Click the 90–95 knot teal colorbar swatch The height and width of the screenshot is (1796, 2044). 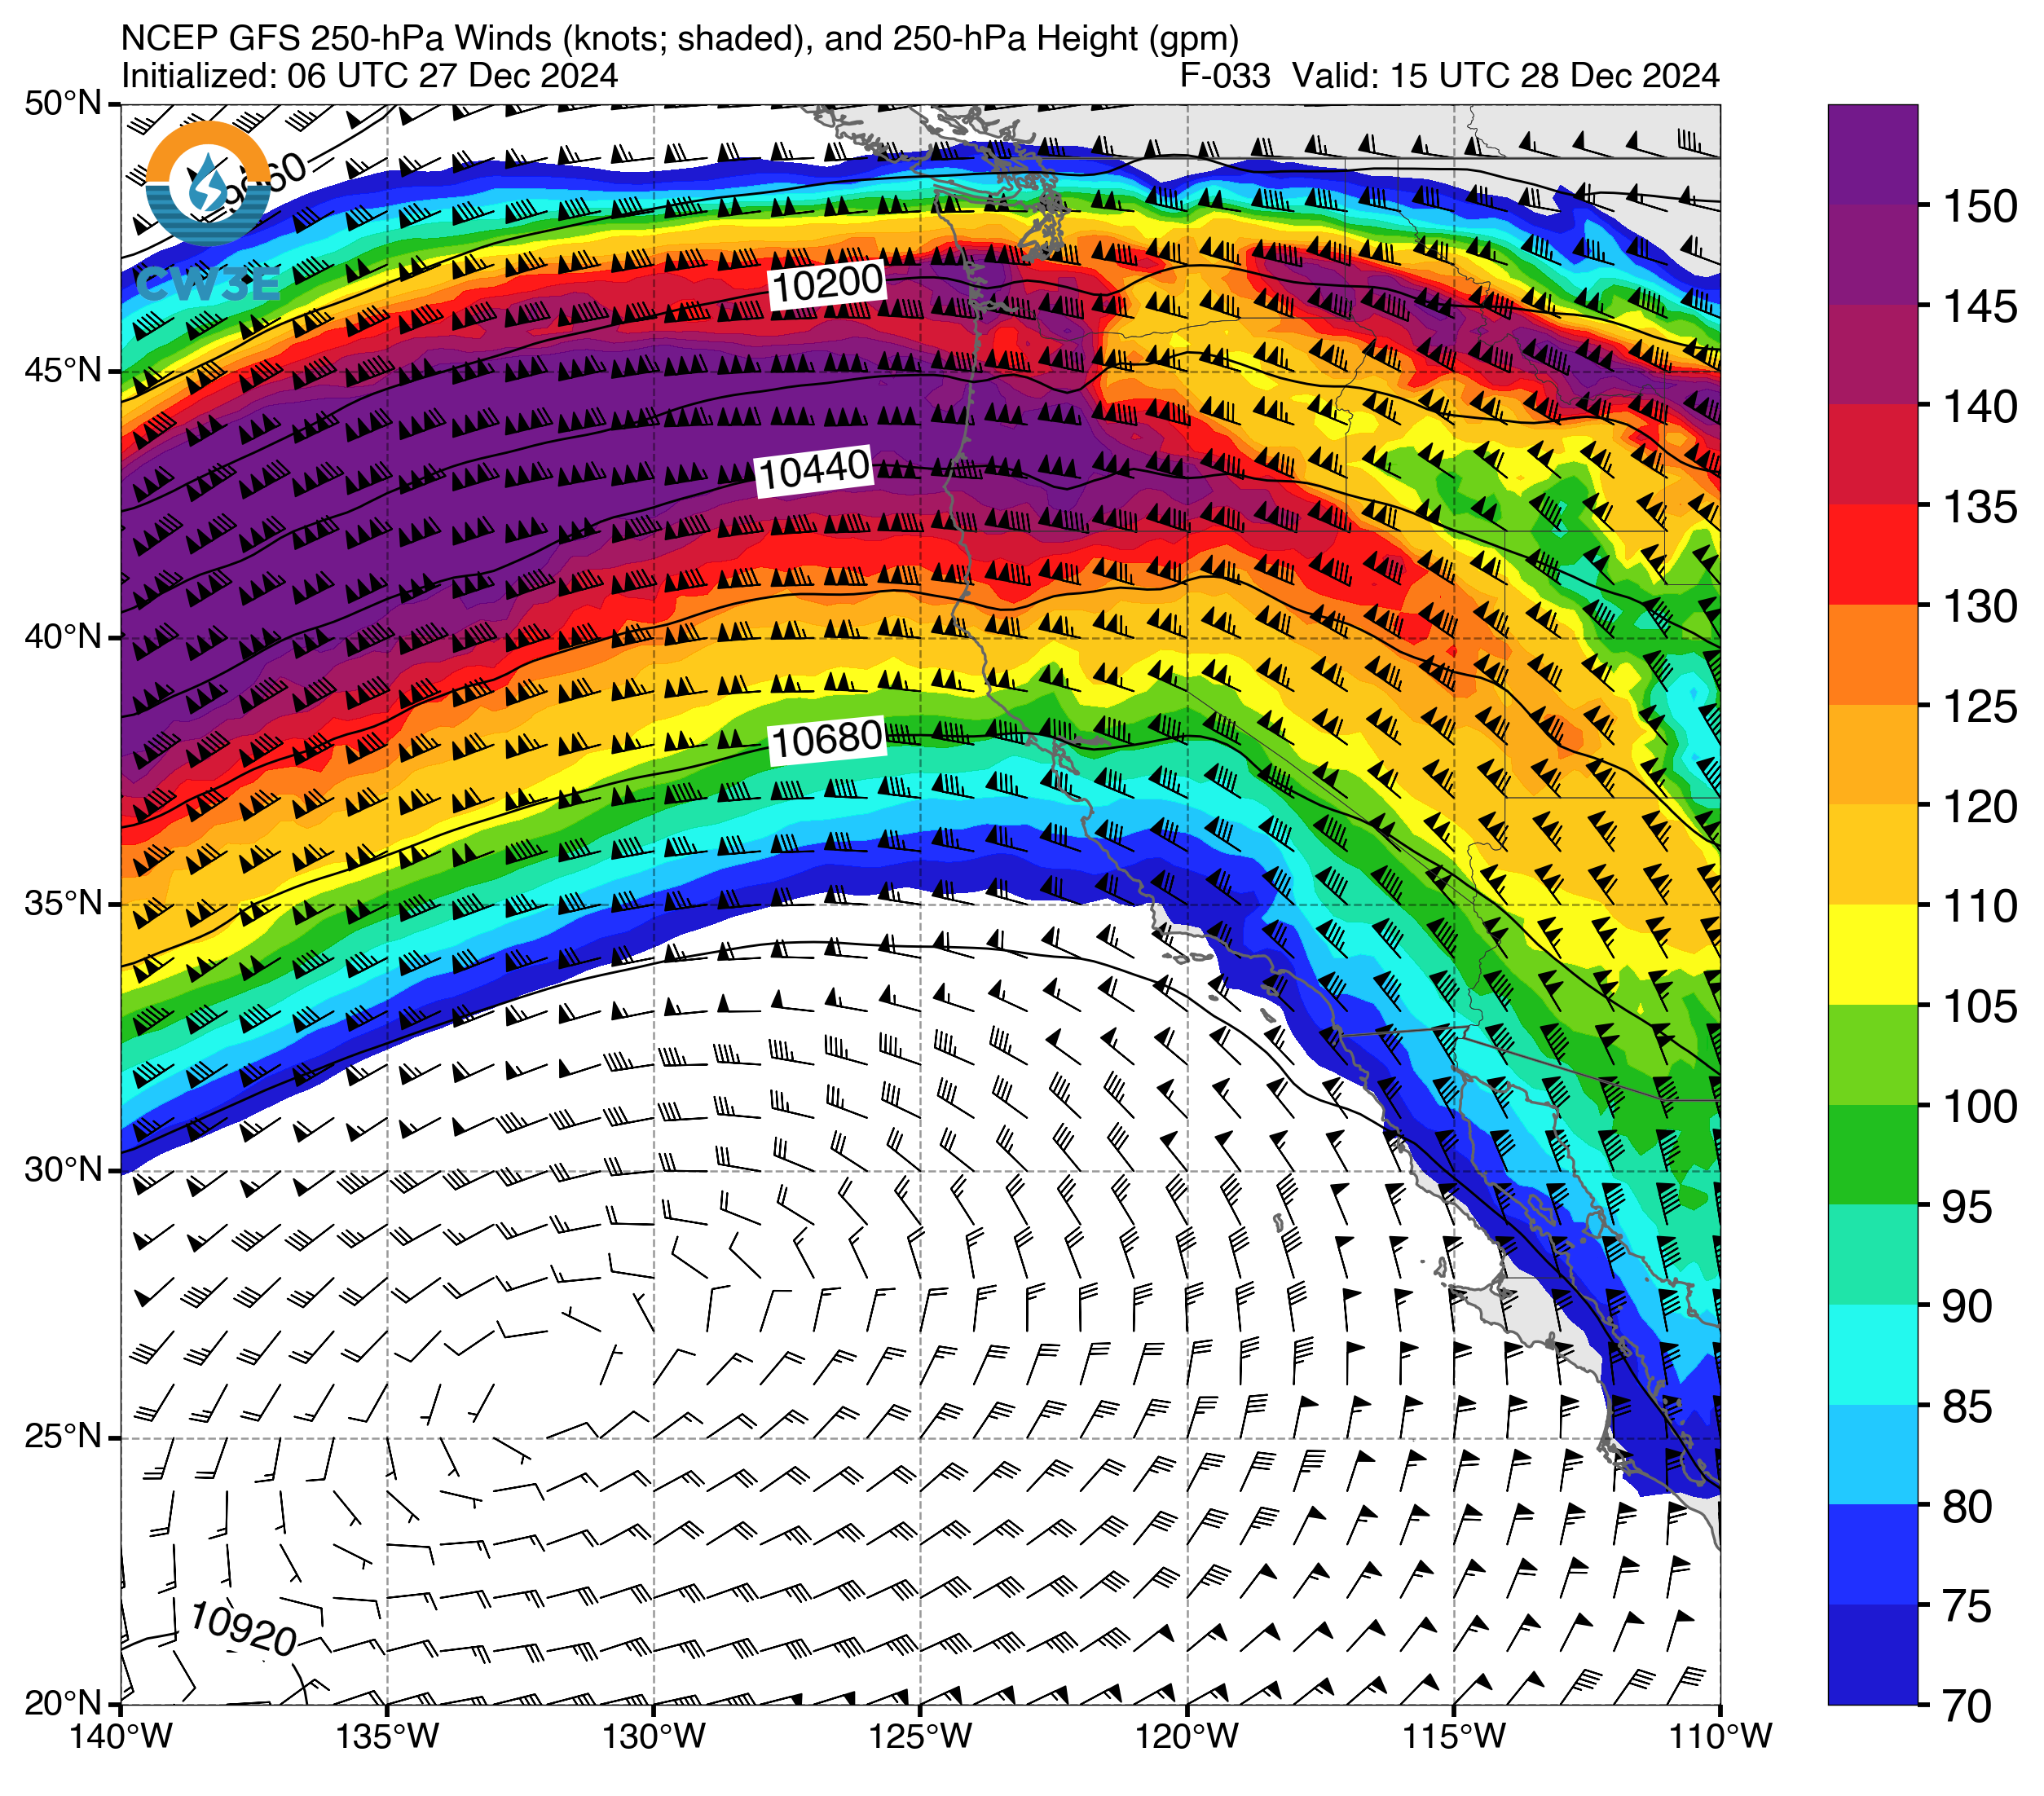click(1873, 1255)
